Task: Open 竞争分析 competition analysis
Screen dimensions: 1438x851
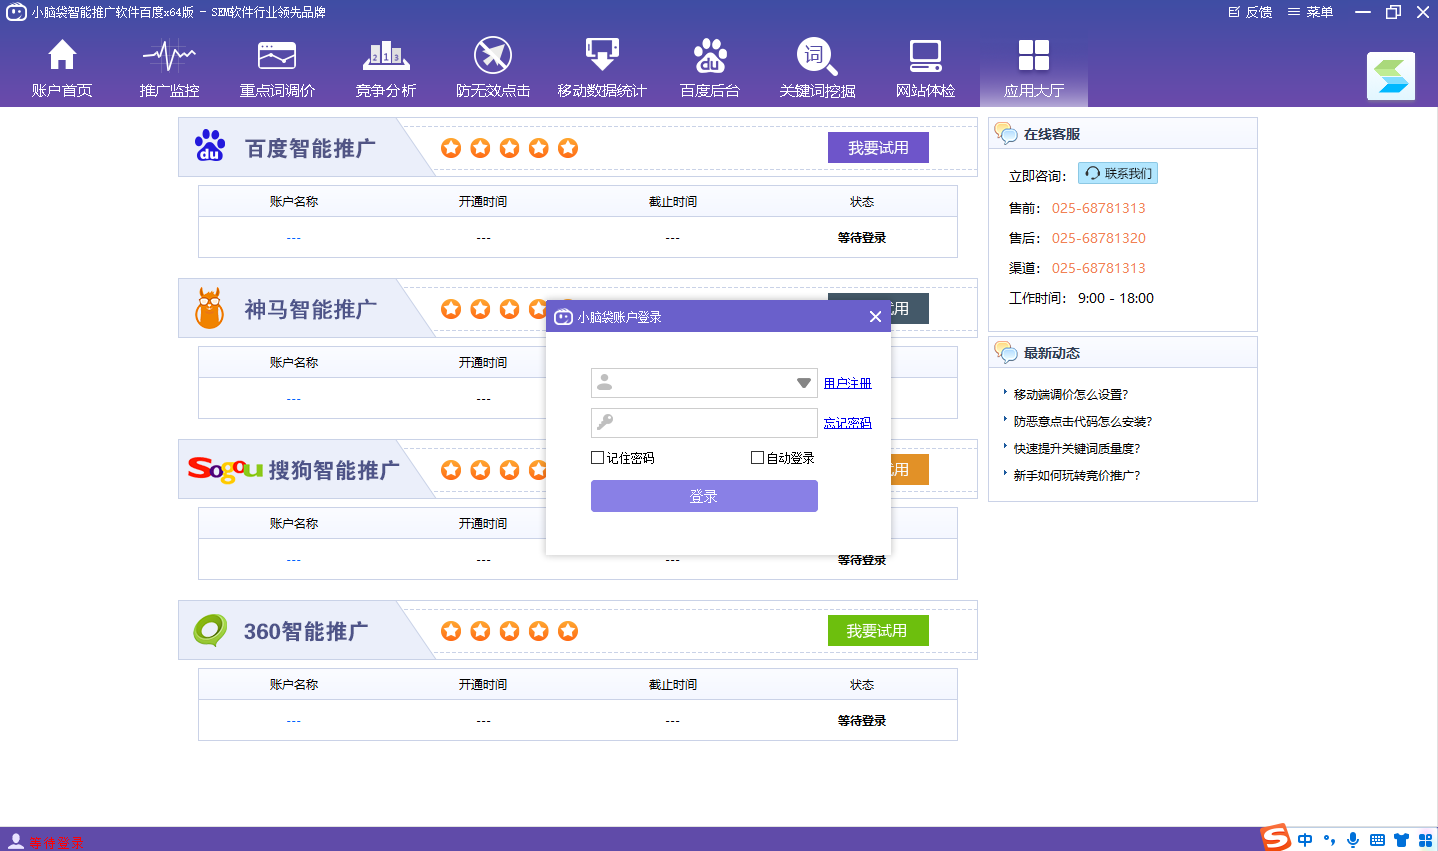Action: pos(385,69)
